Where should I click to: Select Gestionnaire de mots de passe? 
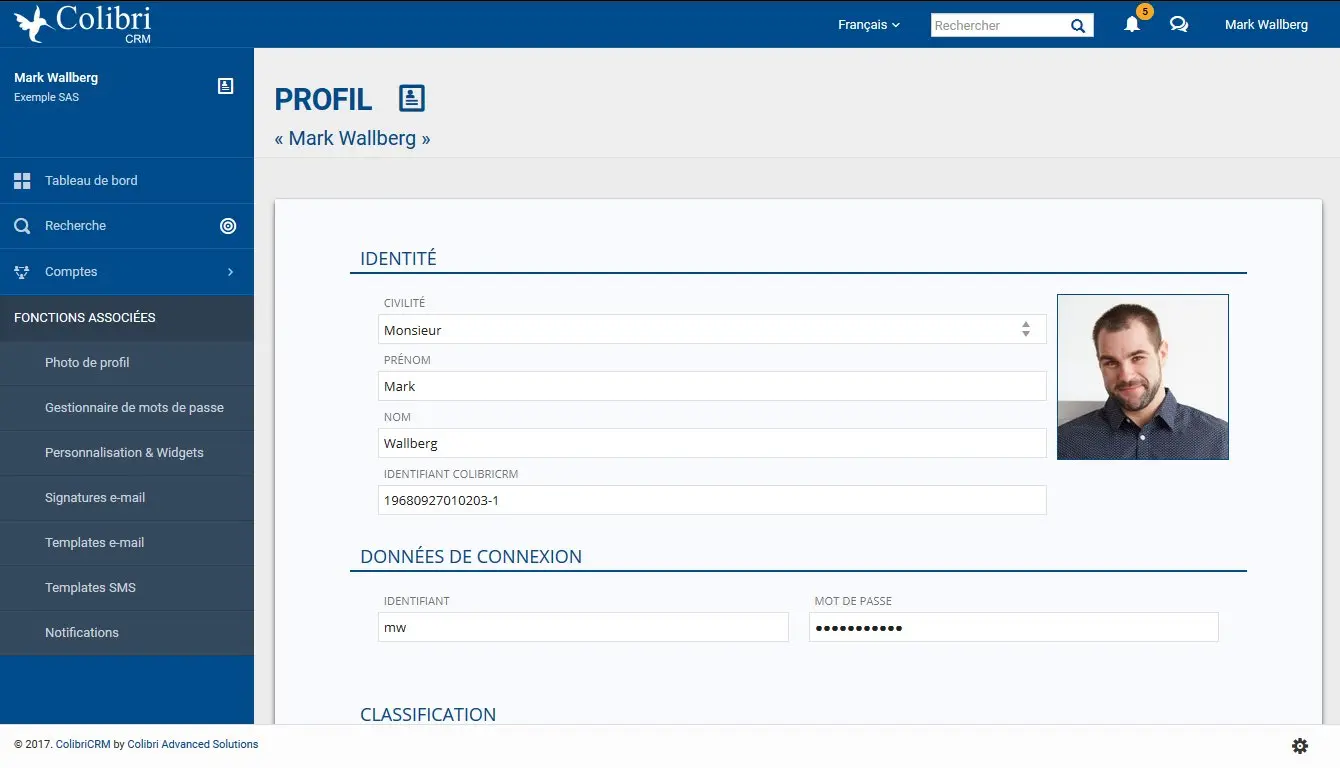[x=134, y=408]
